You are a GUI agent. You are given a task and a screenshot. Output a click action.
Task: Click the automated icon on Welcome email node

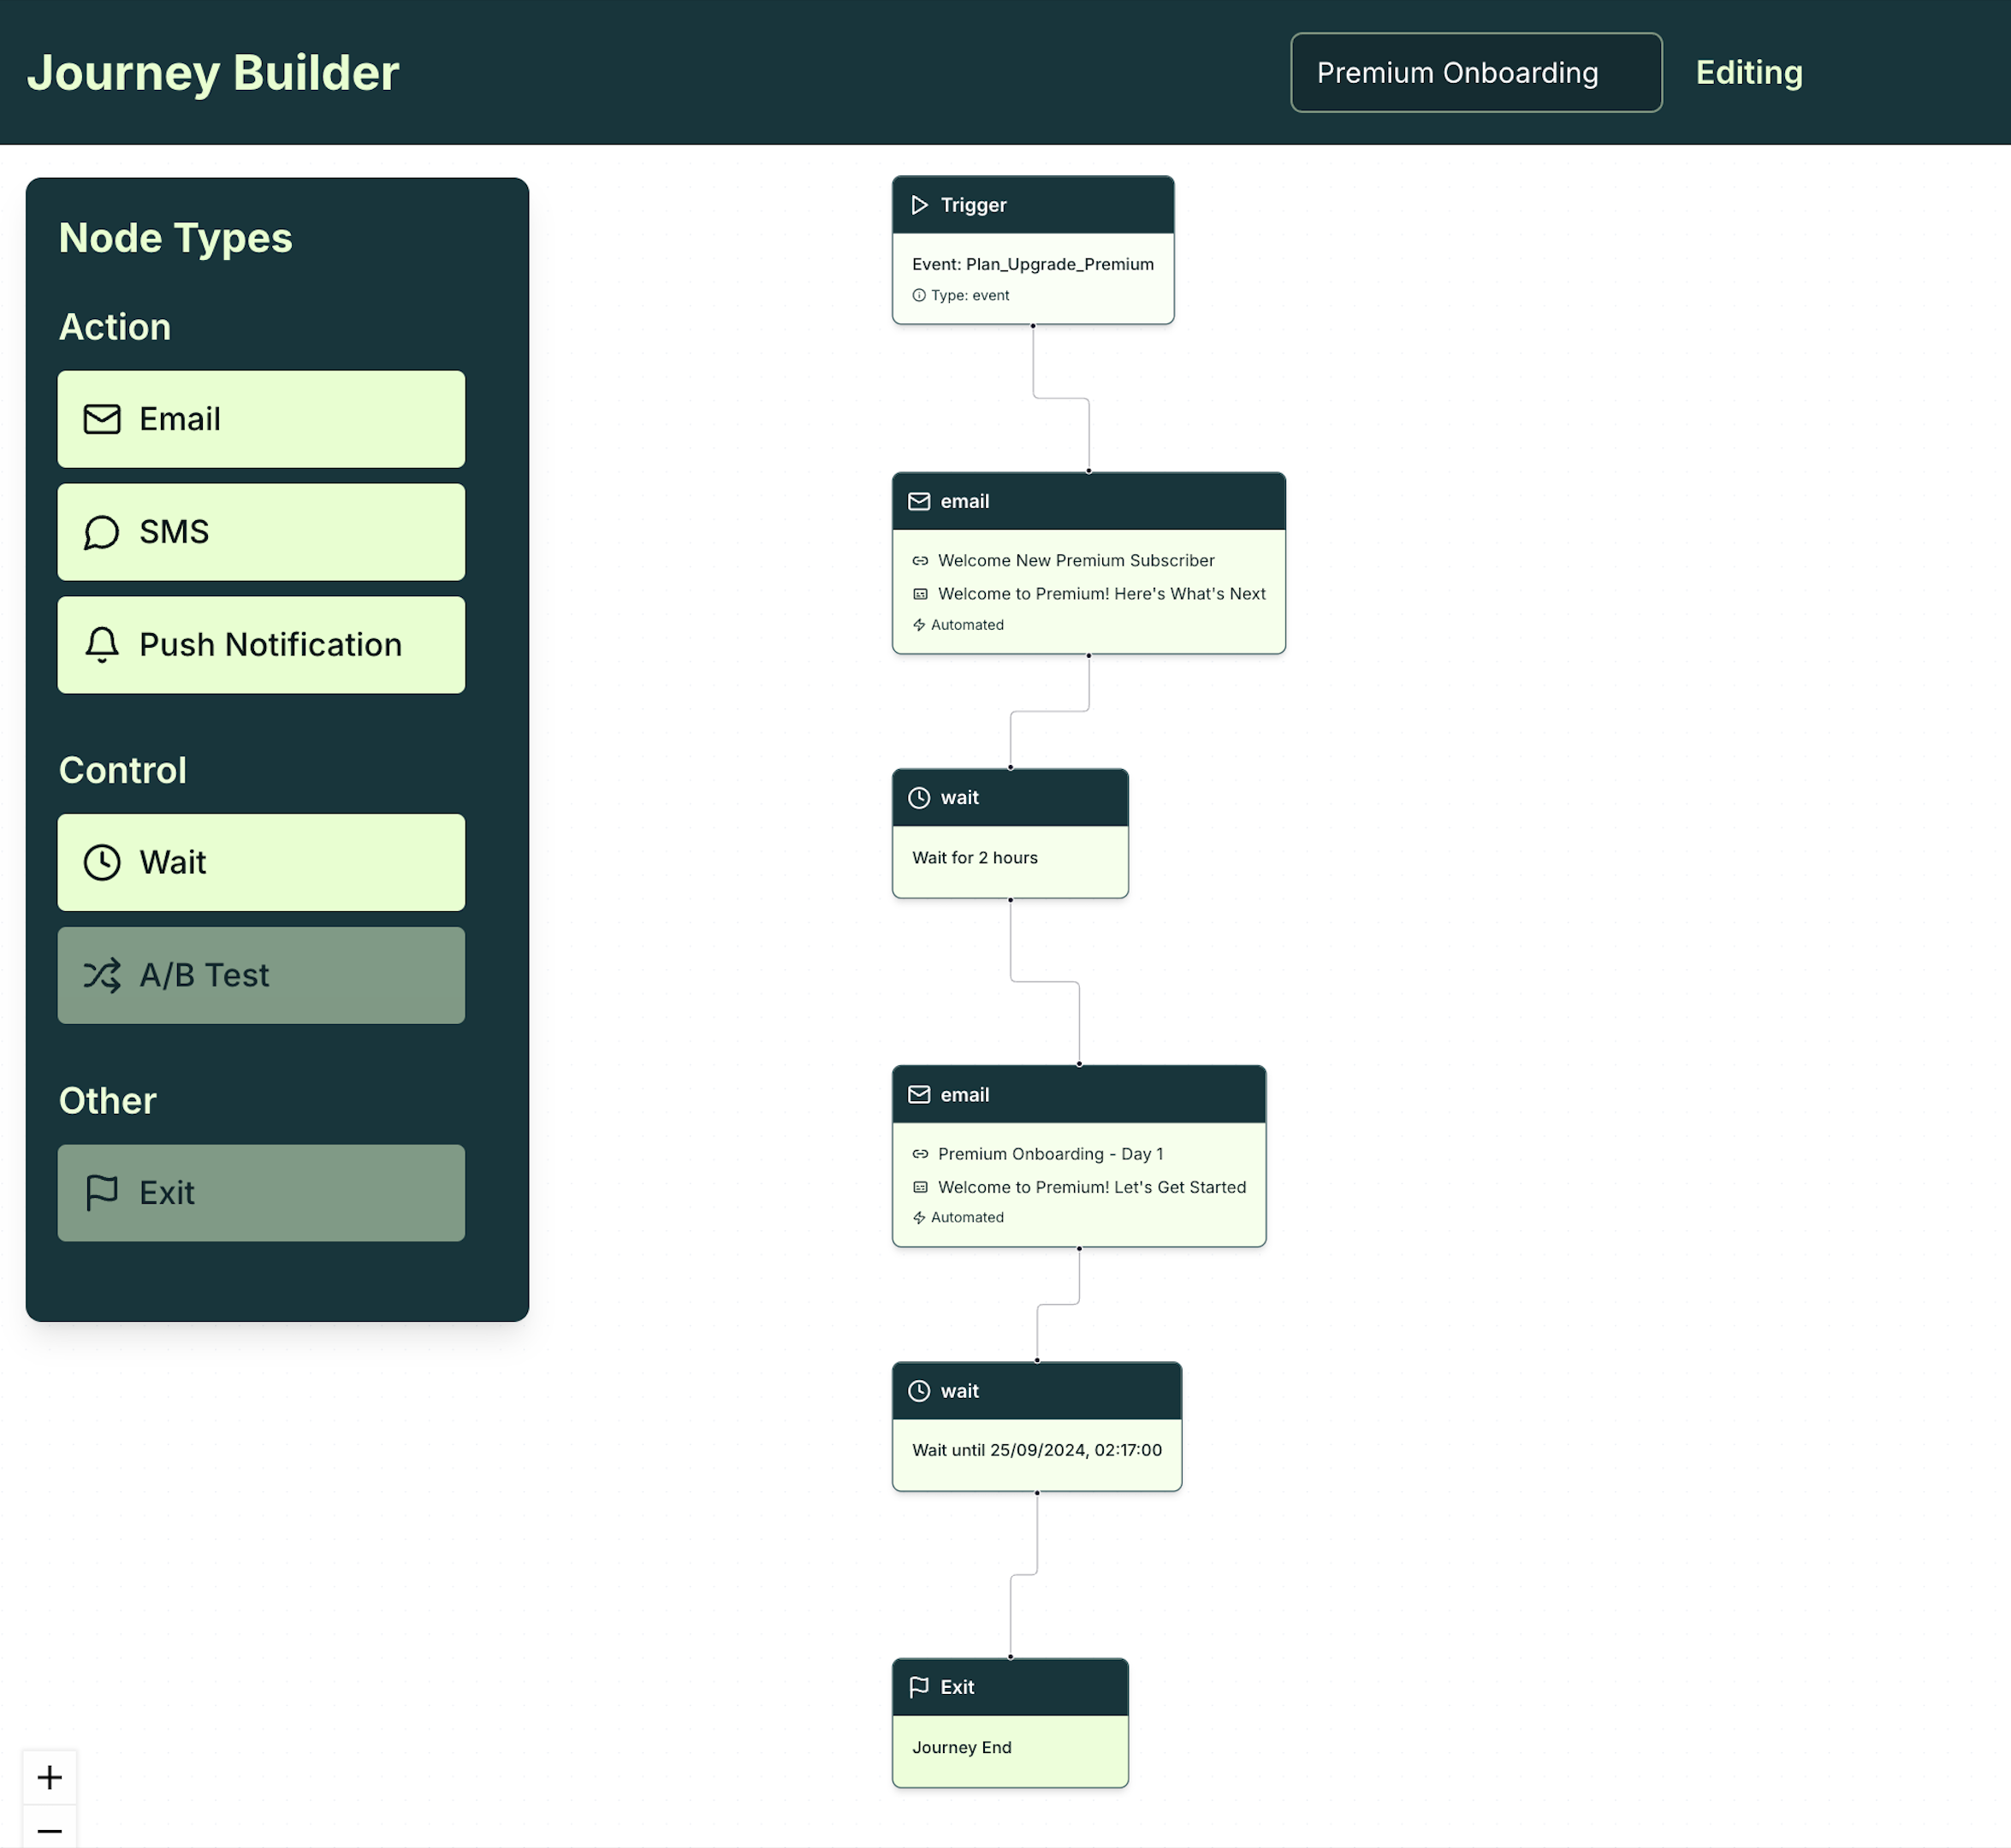[x=918, y=625]
